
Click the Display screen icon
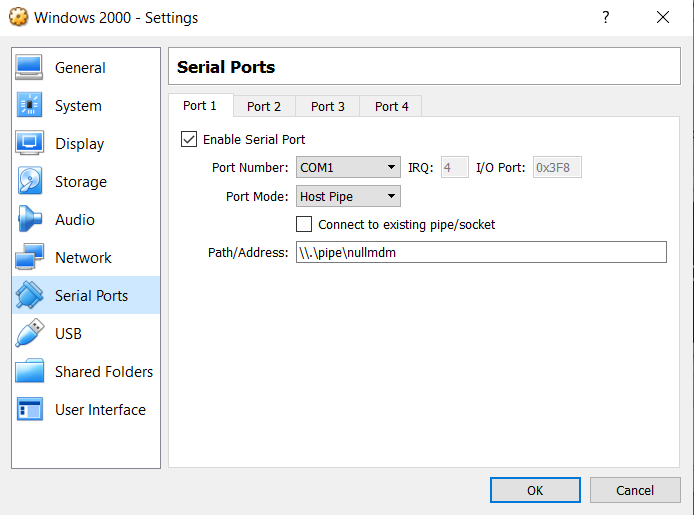(29, 143)
